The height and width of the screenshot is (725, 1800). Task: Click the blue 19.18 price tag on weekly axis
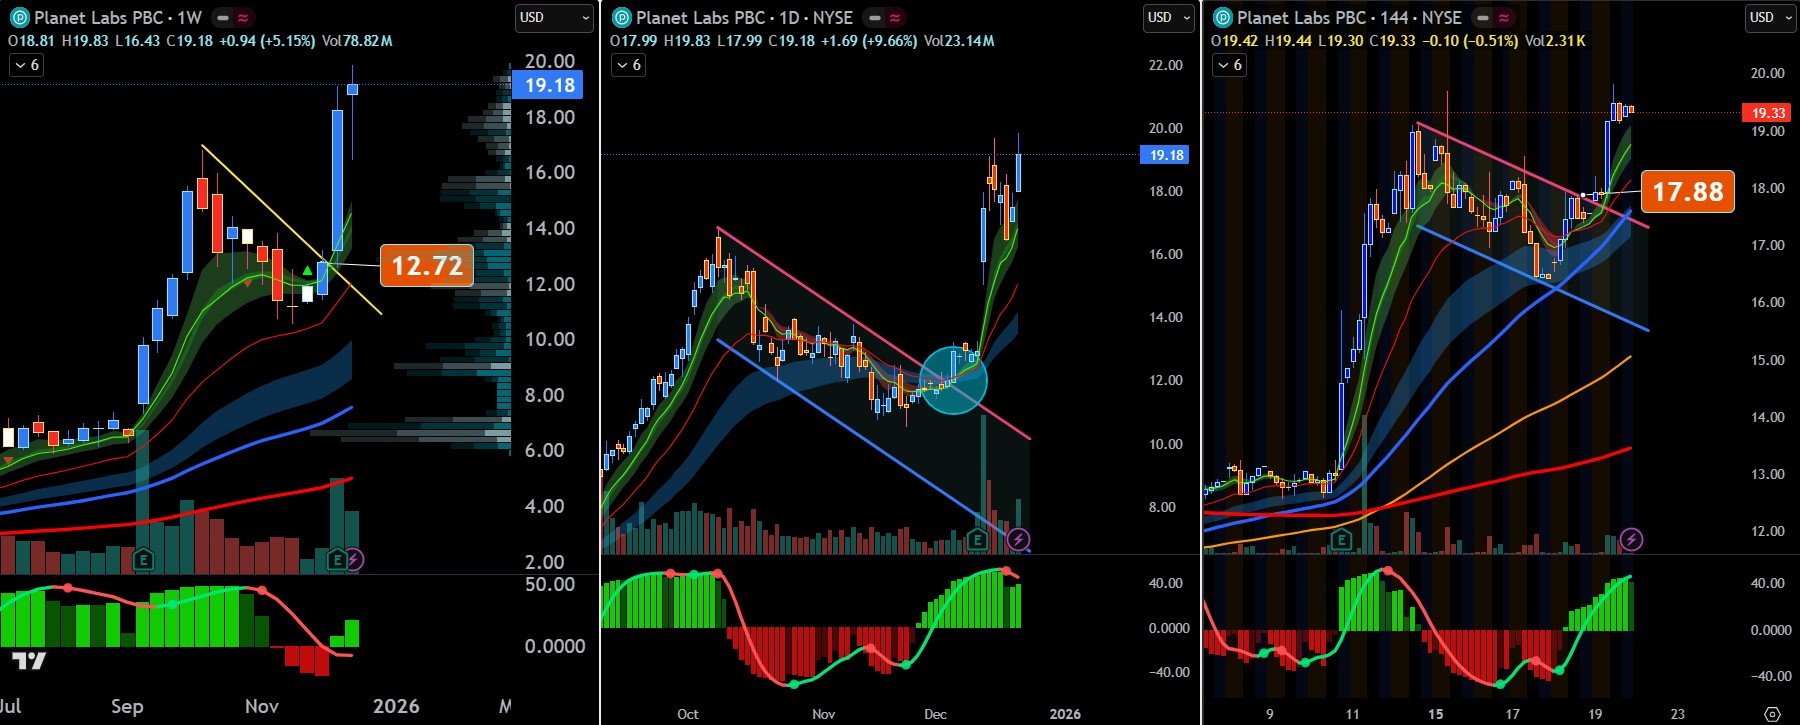click(x=549, y=85)
